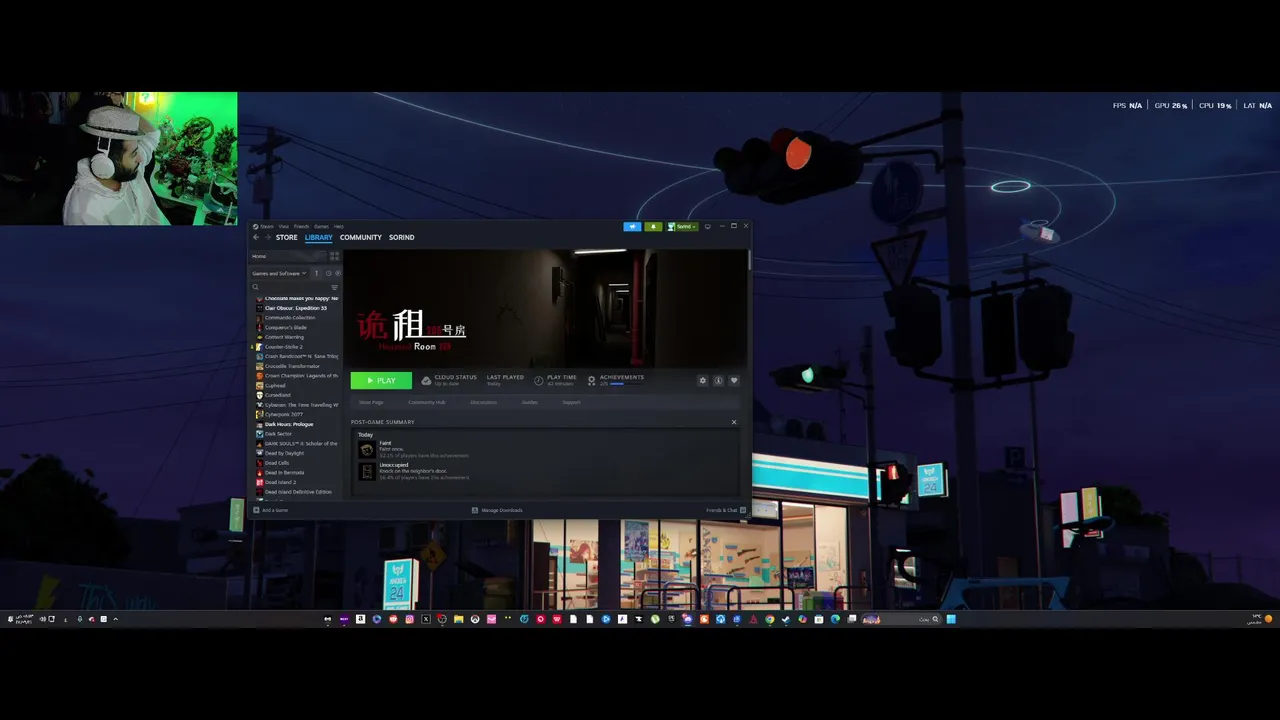Open the Discussions link
Image resolution: width=1280 pixels, height=720 pixels.
483,402
